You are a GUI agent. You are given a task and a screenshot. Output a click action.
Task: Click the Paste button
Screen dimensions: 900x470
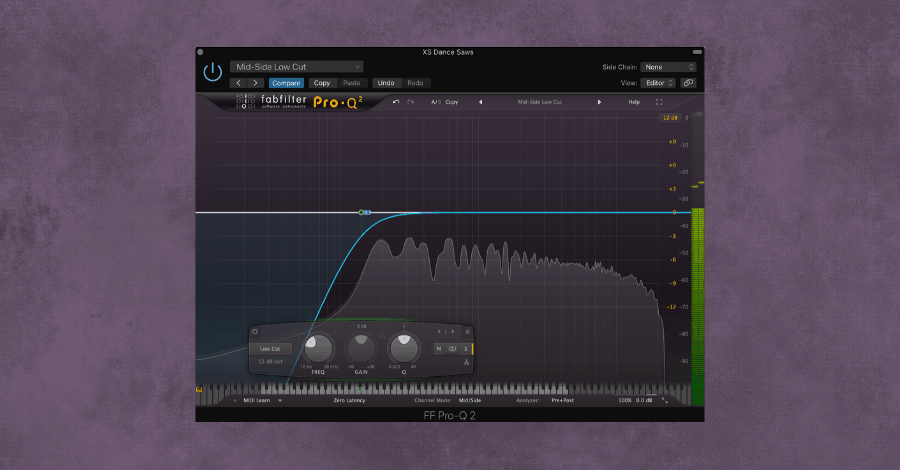(351, 83)
